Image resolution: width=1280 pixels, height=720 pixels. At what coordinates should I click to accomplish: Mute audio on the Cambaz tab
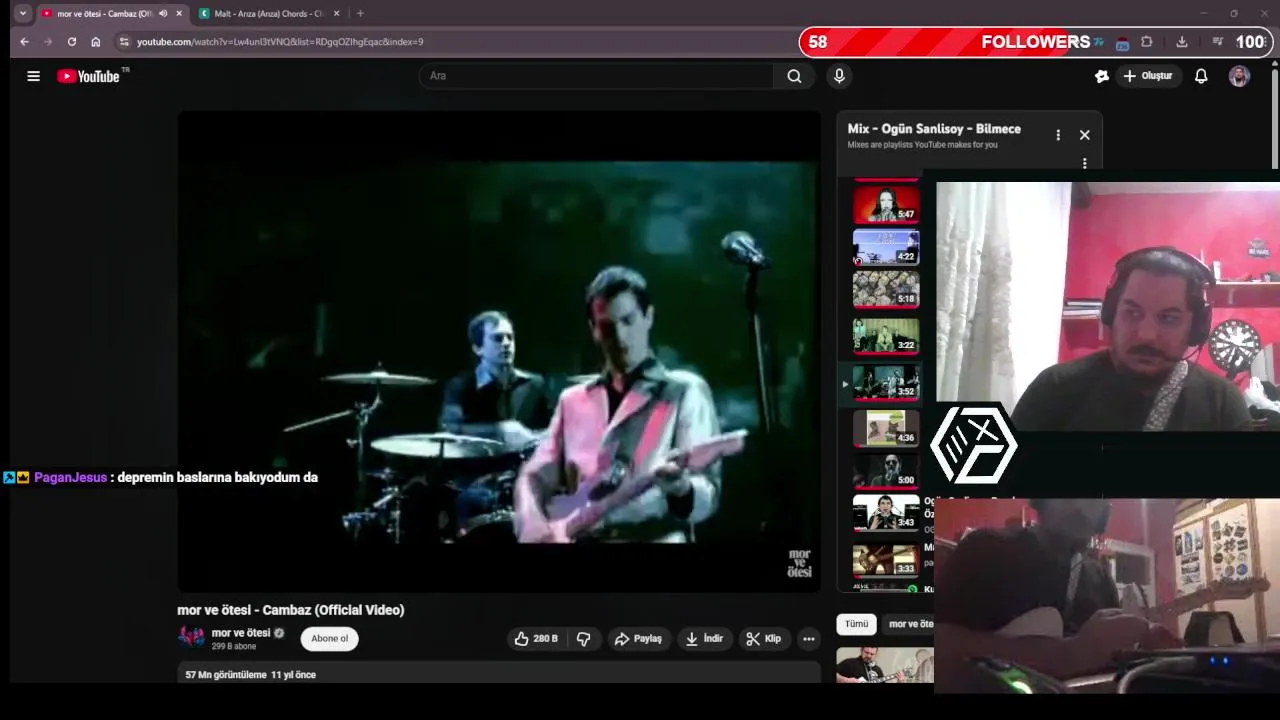pyautogui.click(x=163, y=13)
